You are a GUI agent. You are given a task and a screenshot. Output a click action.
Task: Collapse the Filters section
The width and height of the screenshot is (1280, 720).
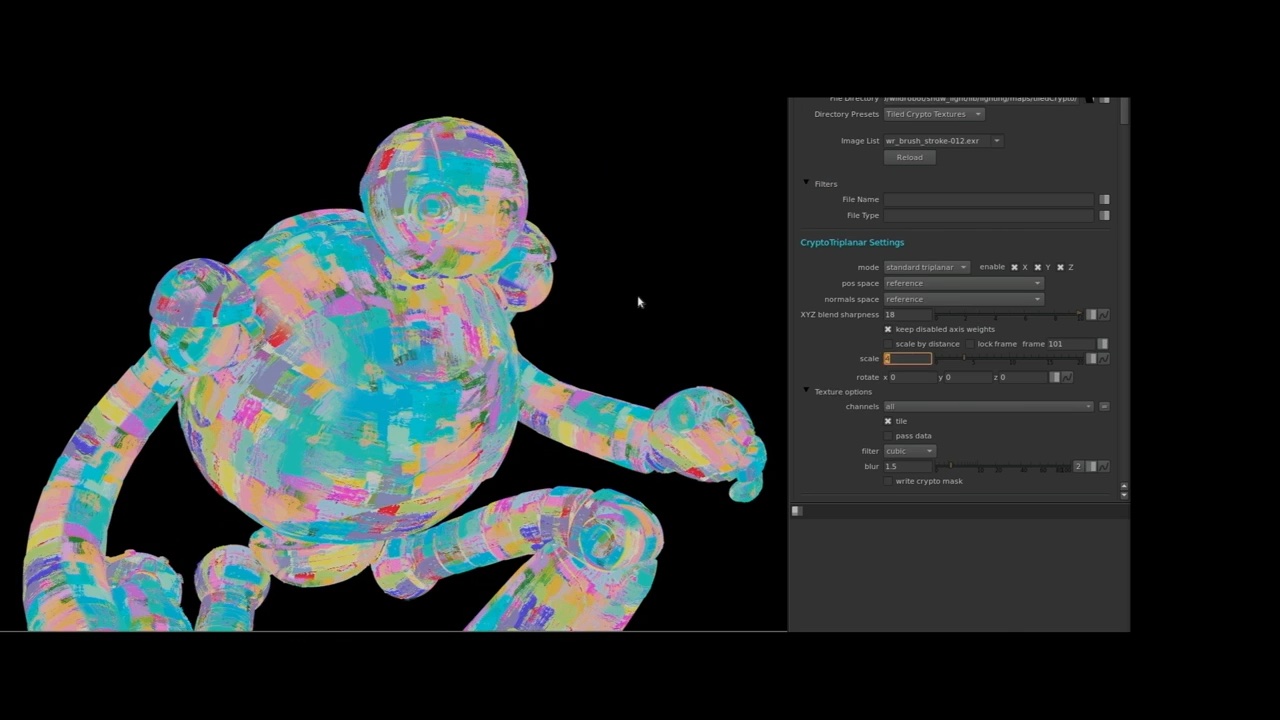(x=806, y=183)
